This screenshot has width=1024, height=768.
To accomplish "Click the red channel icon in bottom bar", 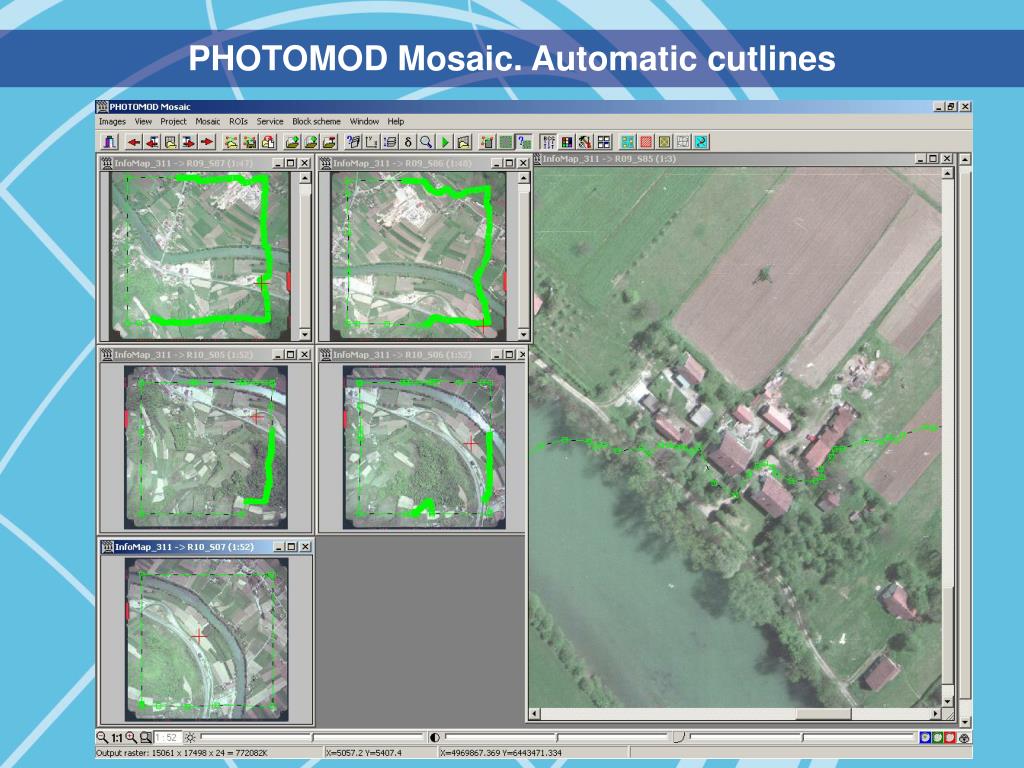I will click(x=950, y=737).
